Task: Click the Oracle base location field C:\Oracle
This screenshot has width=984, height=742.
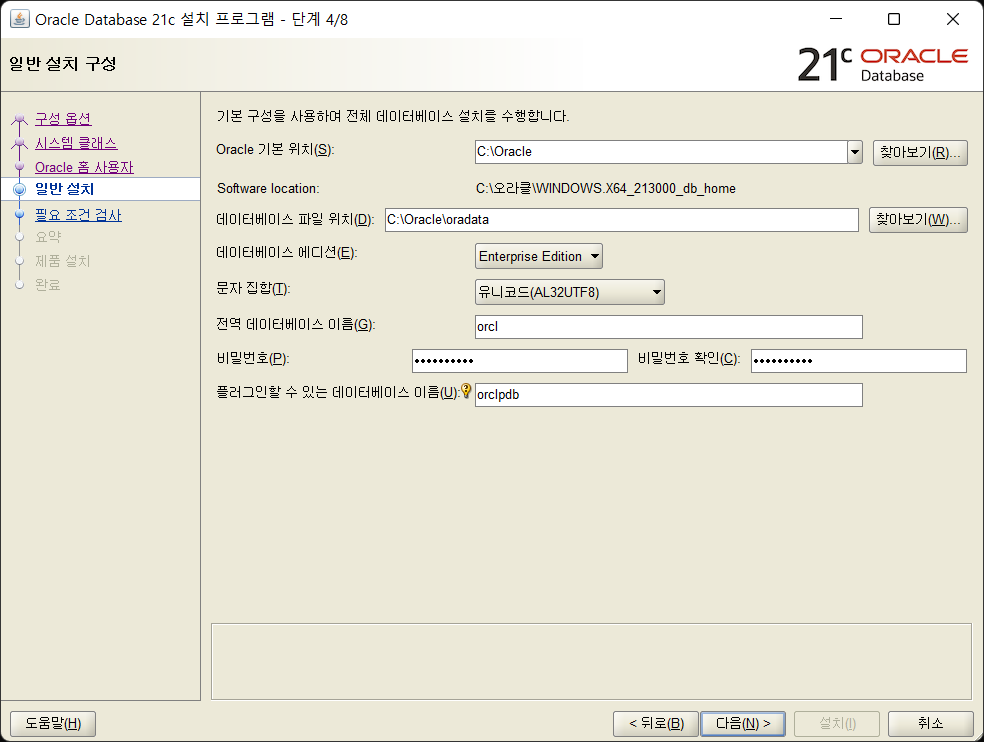Action: (661, 152)
